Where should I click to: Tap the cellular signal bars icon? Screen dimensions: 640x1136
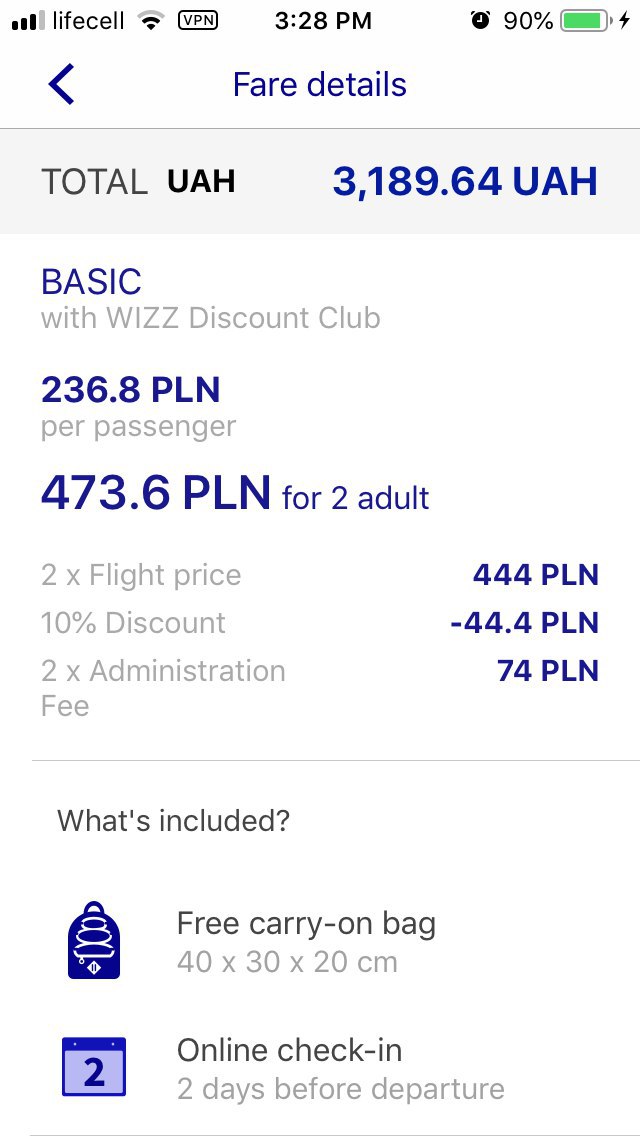click(28, 21)
